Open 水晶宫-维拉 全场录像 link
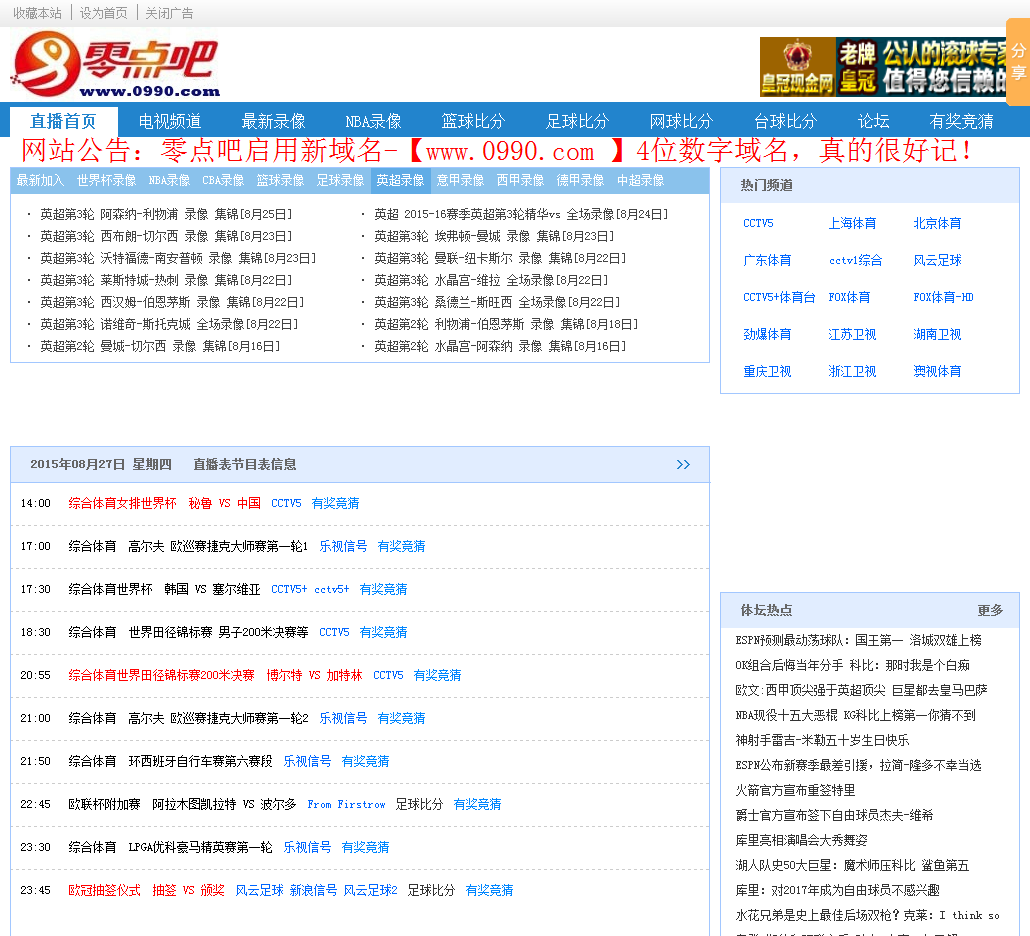 491,280
